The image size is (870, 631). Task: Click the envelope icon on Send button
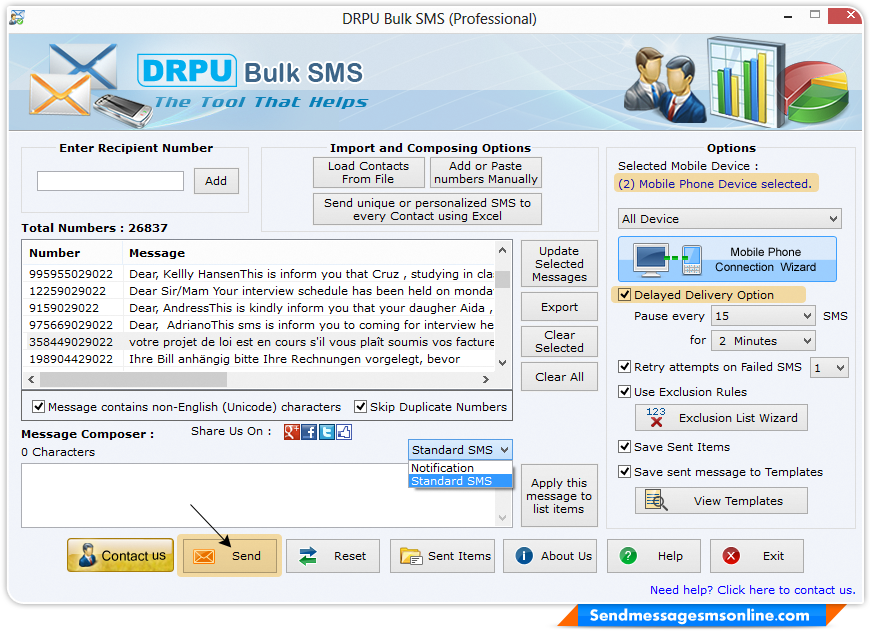(204, 556)
